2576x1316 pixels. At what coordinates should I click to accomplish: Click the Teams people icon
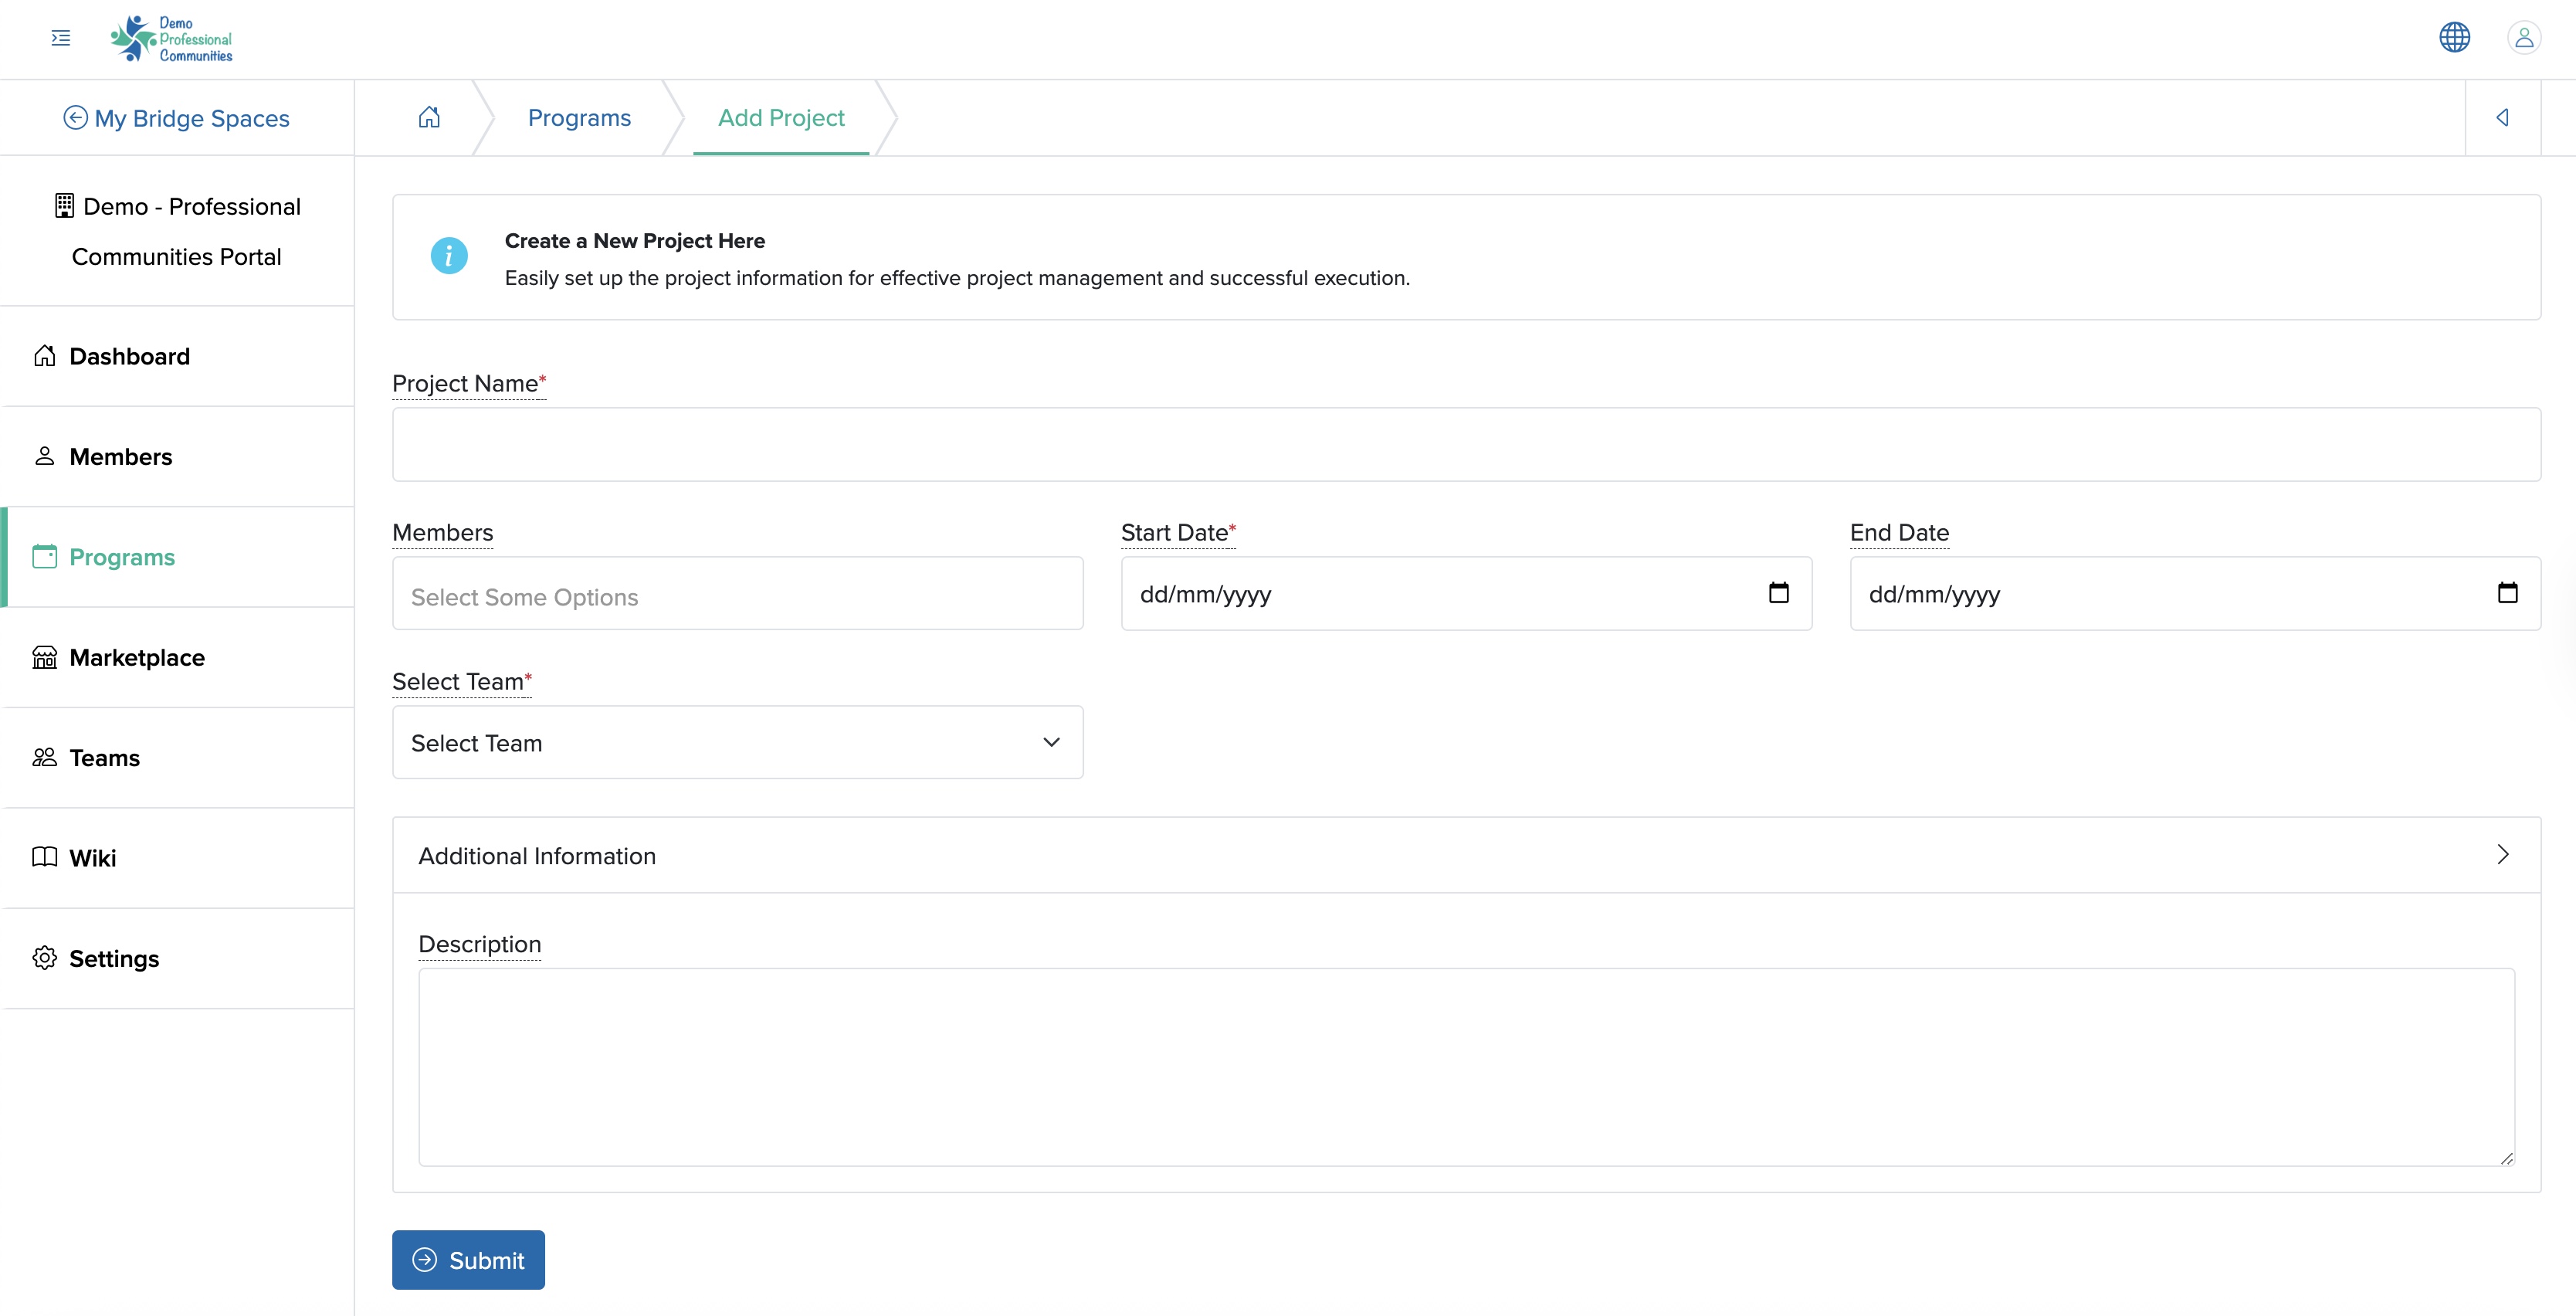click(x=44, y=757)
